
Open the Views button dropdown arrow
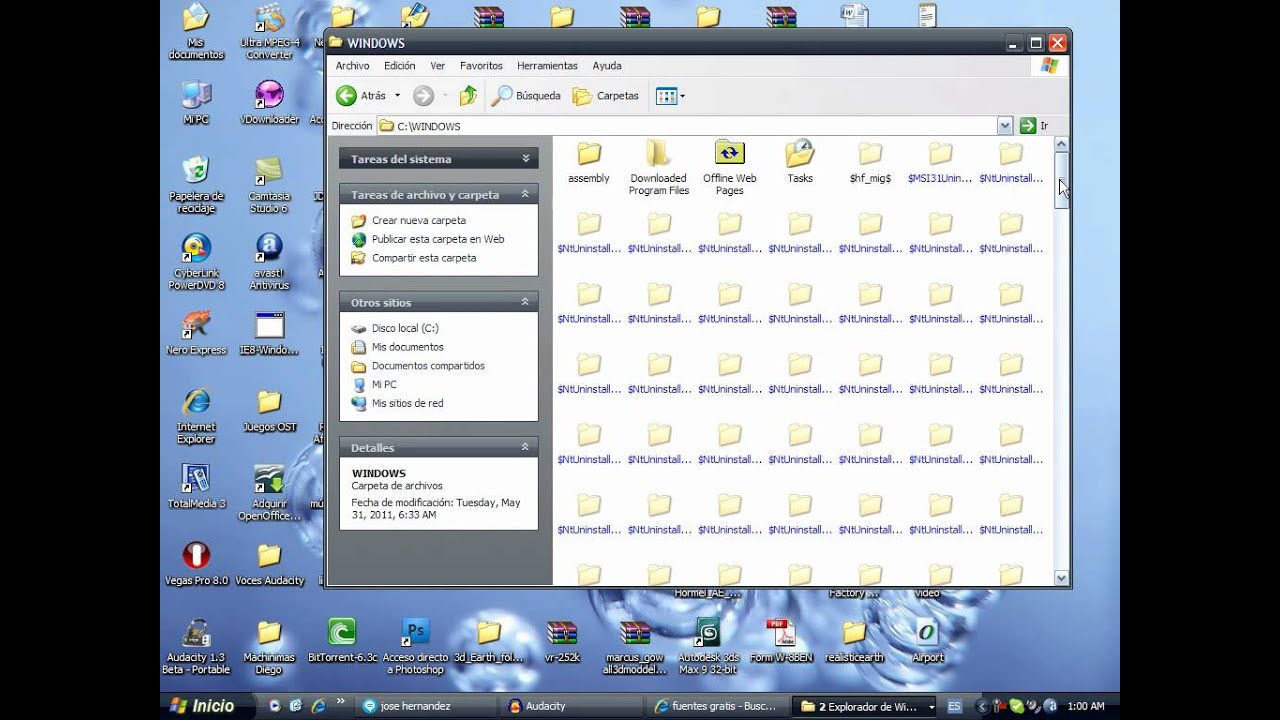pyautogui.click(x=683, y=96)
